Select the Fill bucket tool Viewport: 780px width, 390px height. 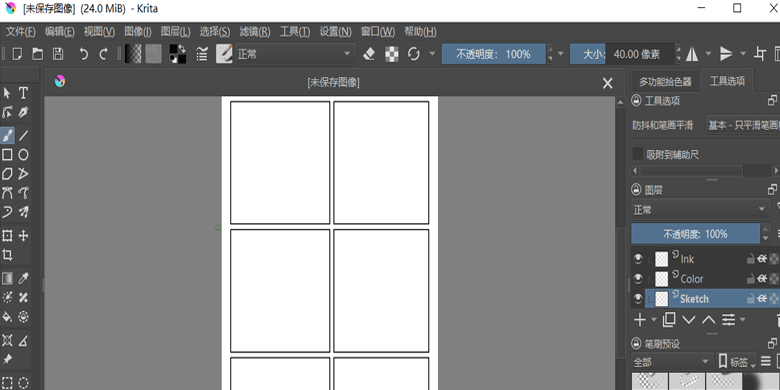(7, 316)
